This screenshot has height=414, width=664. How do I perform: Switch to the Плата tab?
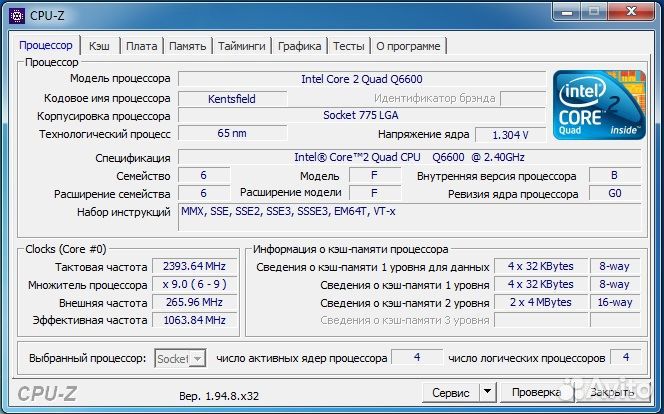click(141, 46)
